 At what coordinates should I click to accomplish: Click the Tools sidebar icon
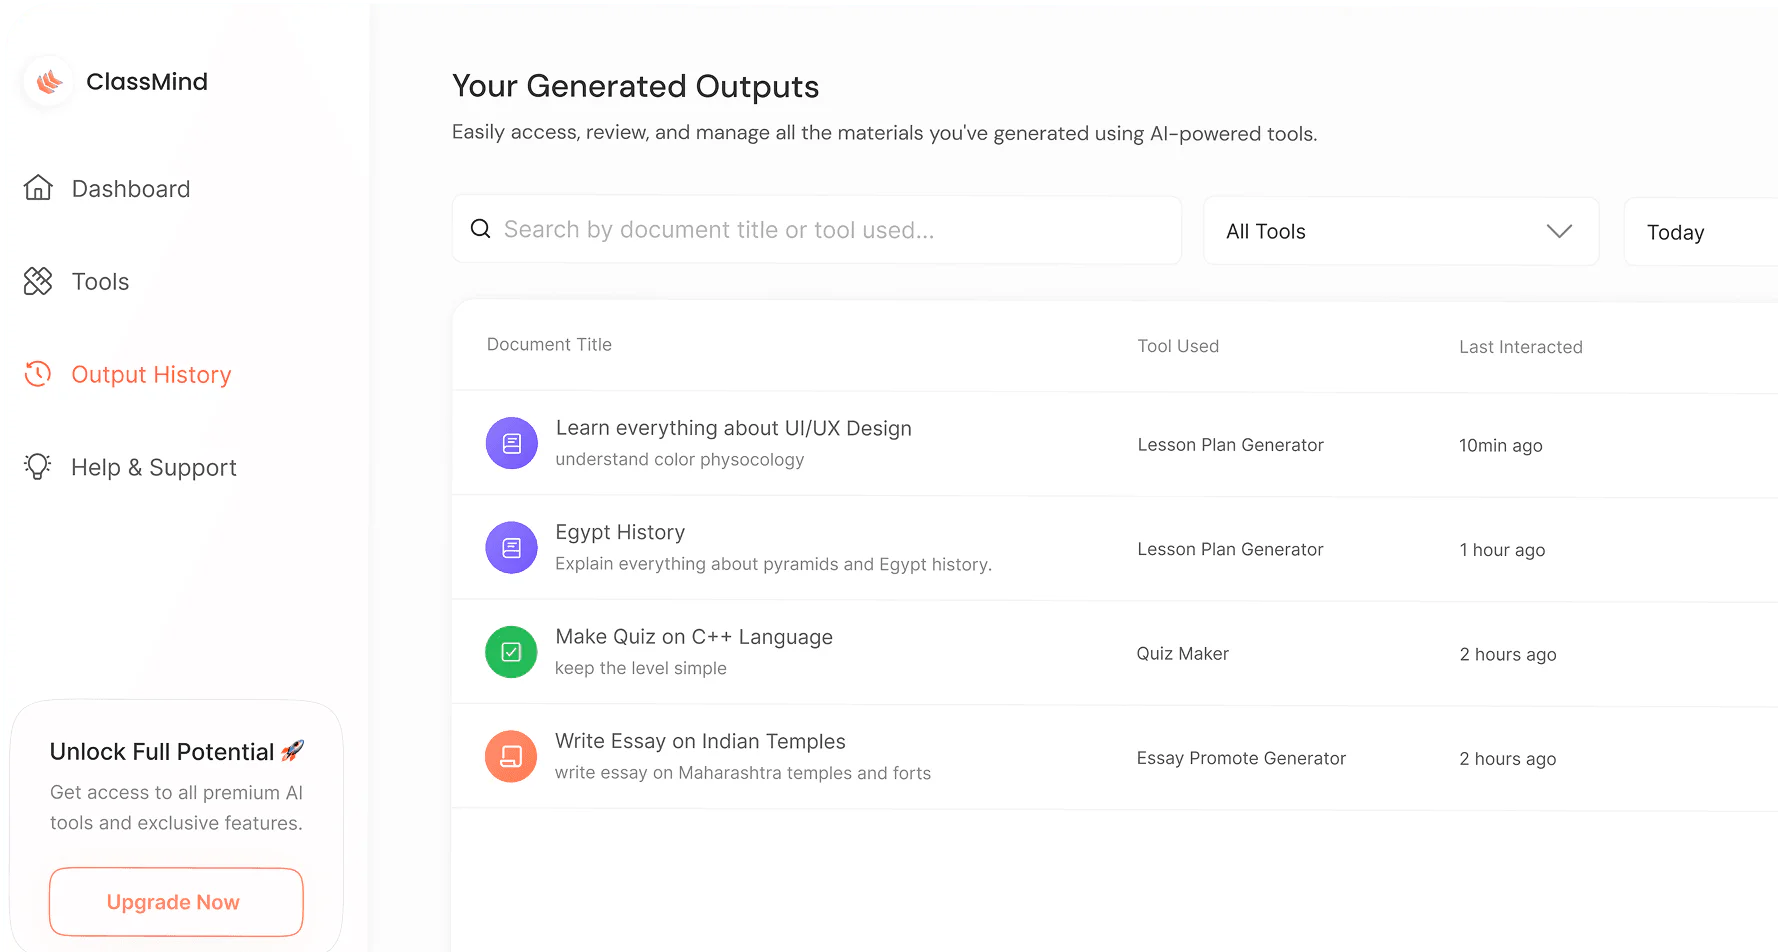38,281
